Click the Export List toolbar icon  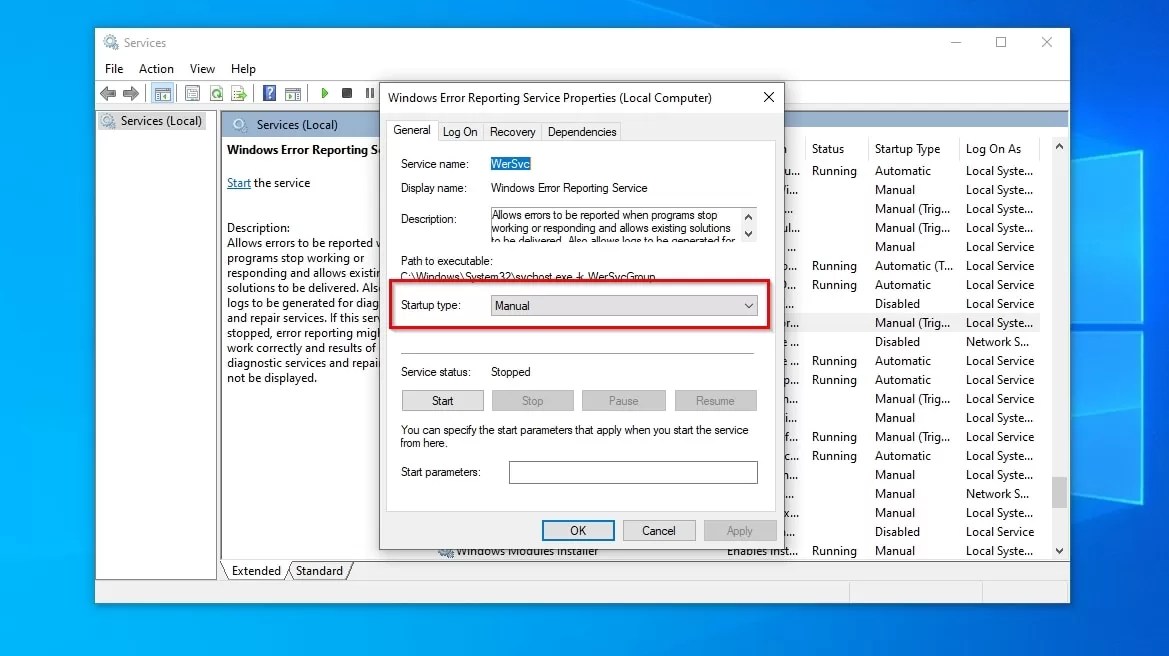pos(239,93)
